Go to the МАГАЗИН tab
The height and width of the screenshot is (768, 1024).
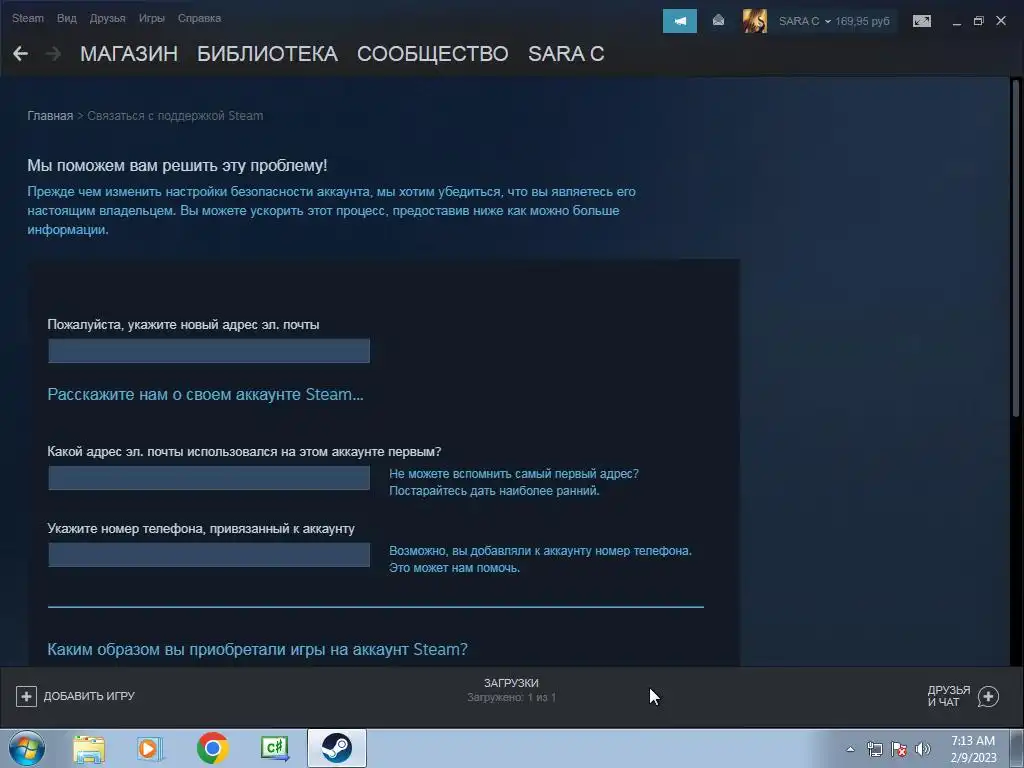click(129, 54)
